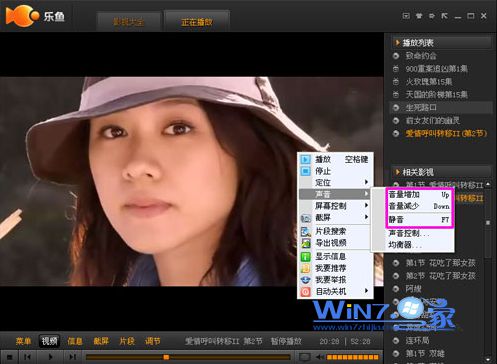Click the camera icon beside 截屏 in menu

click(x=305, y=218)
